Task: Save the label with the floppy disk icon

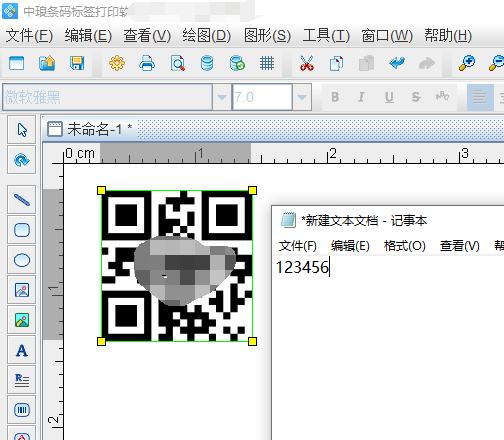Action: point(77,63)
